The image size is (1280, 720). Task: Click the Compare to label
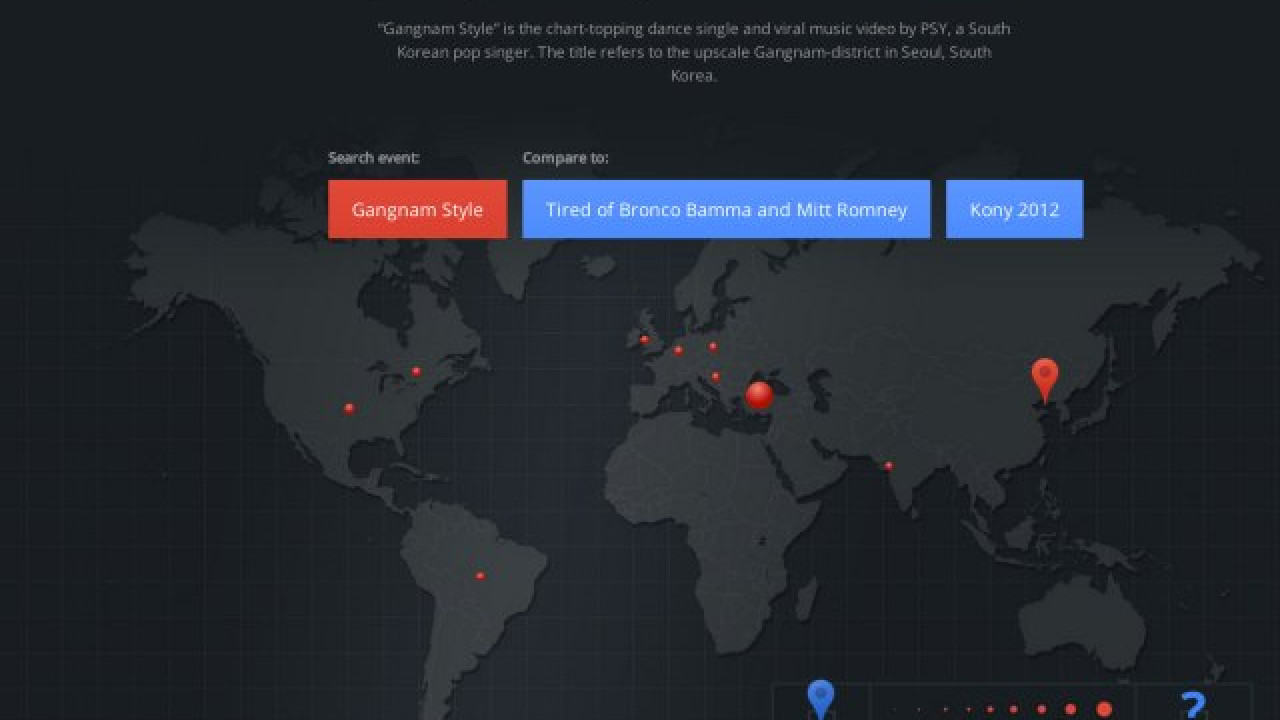(565, 158)
